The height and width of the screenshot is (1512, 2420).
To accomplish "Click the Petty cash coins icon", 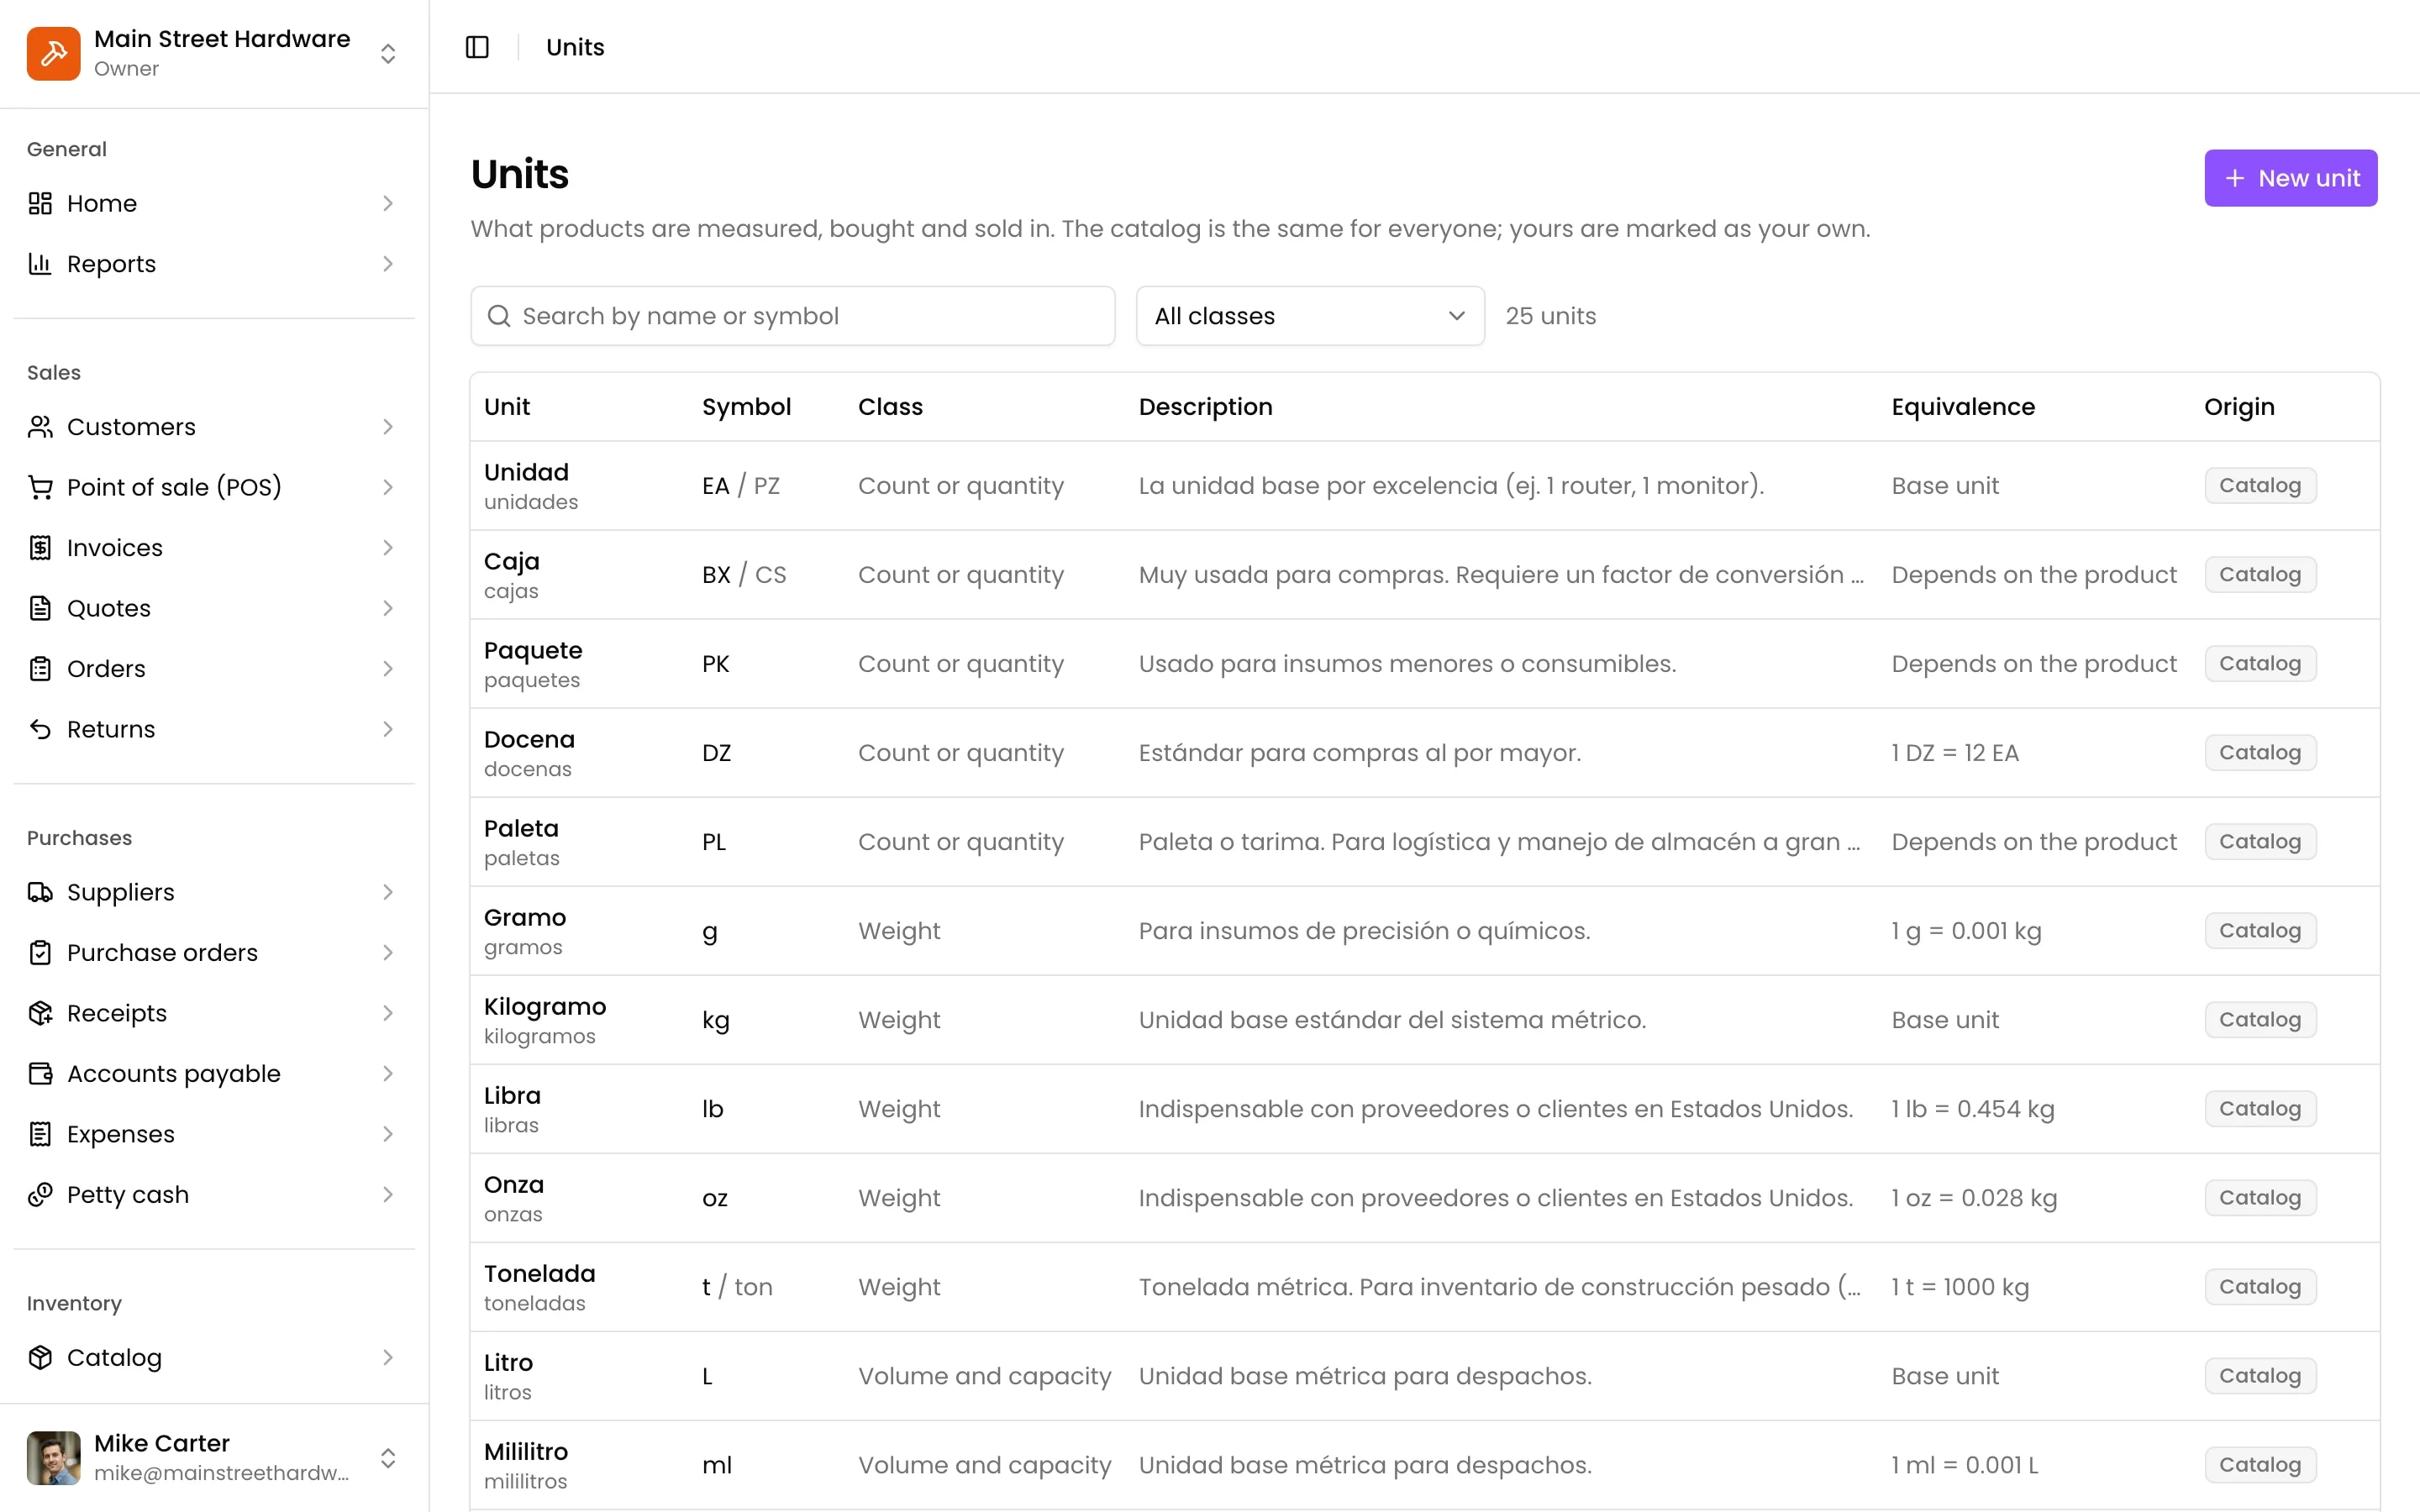I will tap(40, 1195).
